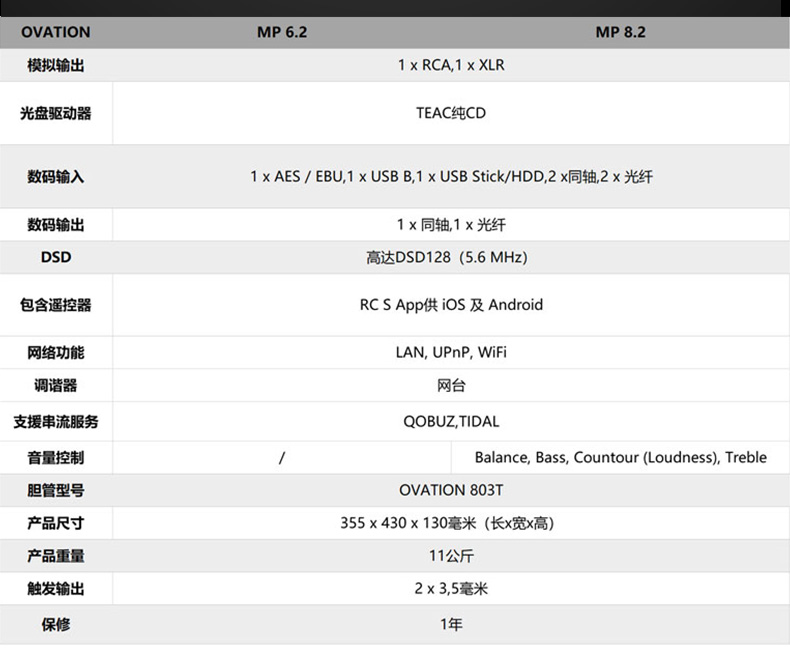
Task: Select the 1年 warranty value
Action: click(451, 624)
